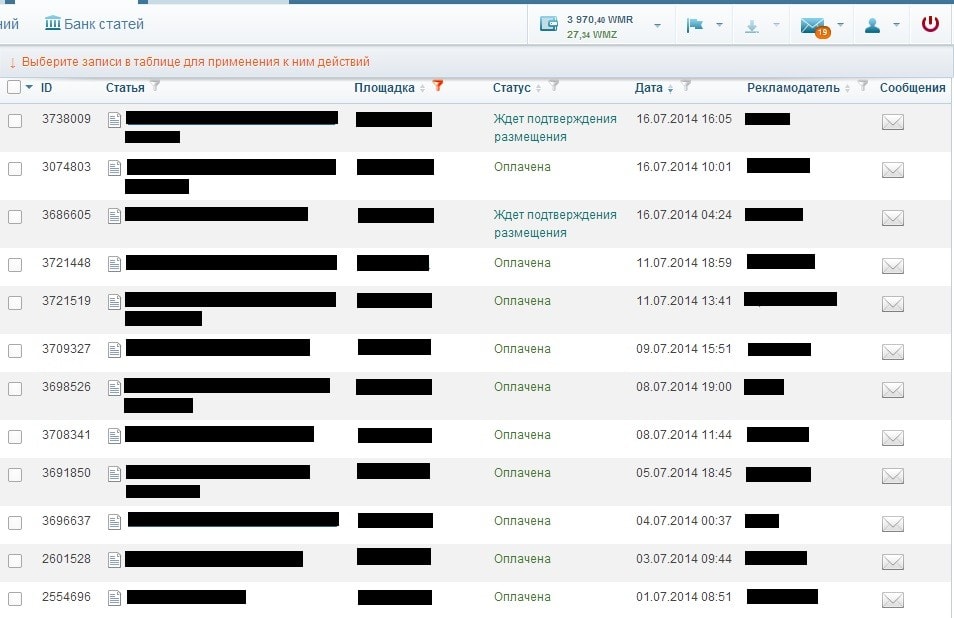
Task: Expand the flag dropdown arrow
Action: [720, 25]
